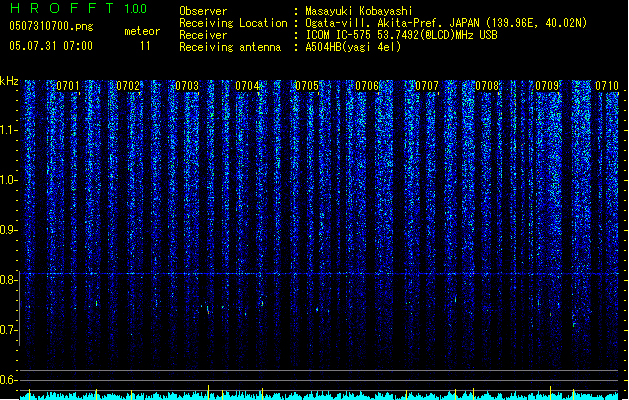Click the HROFFT 1.0.0 title text
The image size is (629, 400).
point(78,8)
